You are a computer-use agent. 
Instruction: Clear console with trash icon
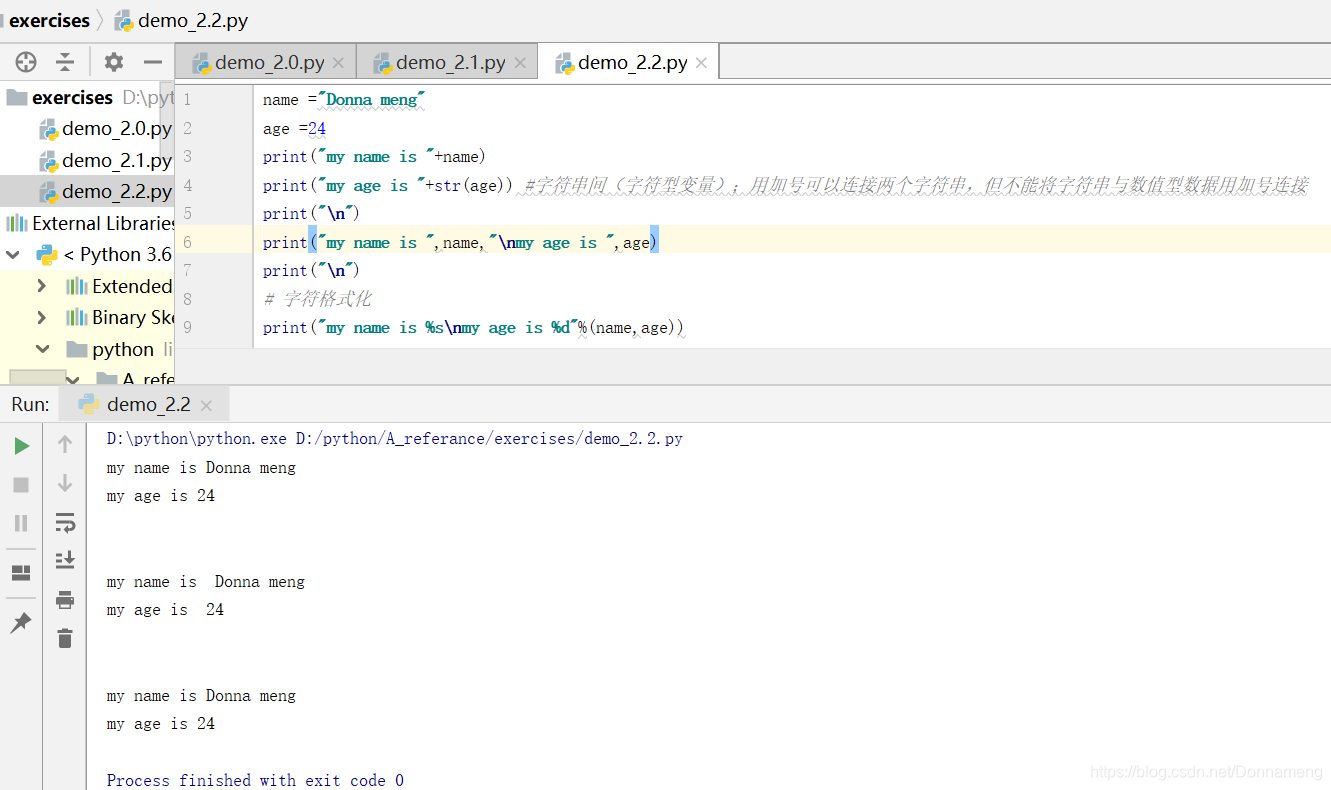(65, 638)
